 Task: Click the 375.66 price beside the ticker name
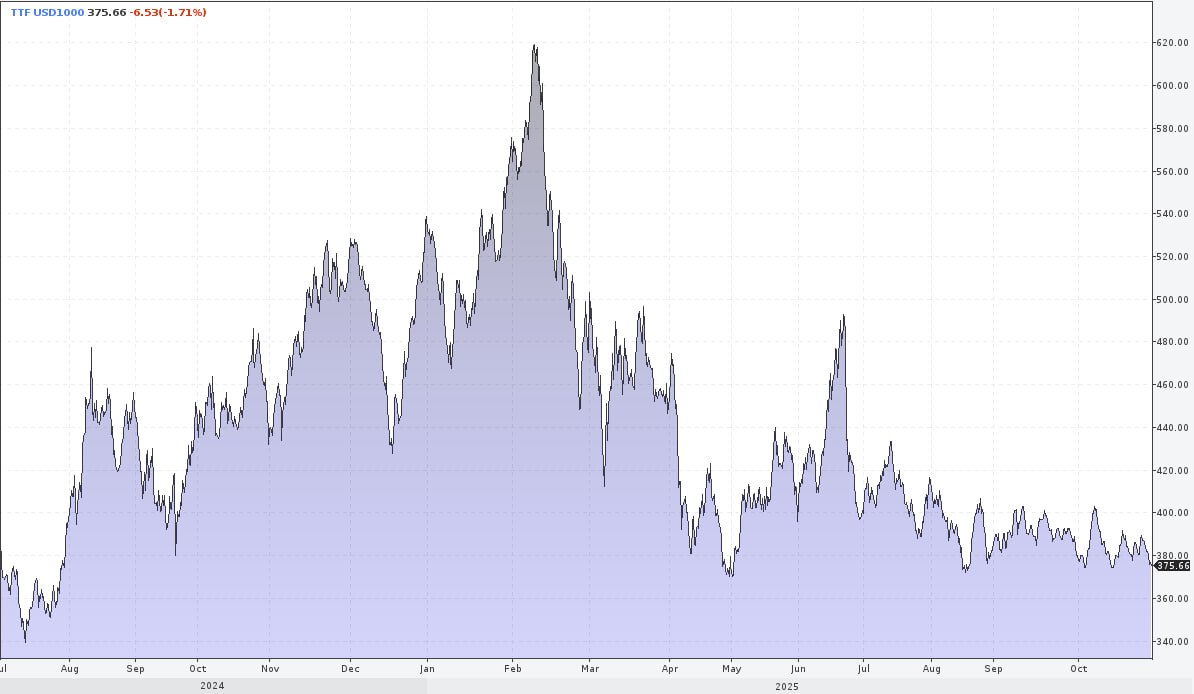point(107,12)
